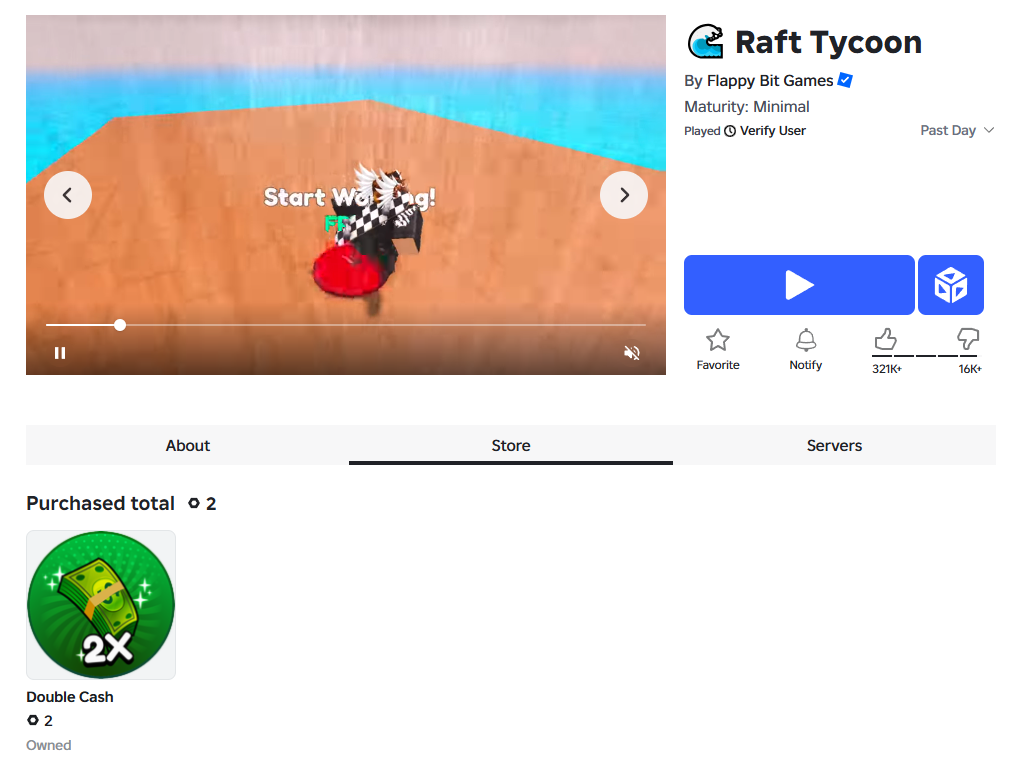Dislike the game with thumbs down
The width and height of the screenshot is (1012, 767).
click(x=967, y=339)
